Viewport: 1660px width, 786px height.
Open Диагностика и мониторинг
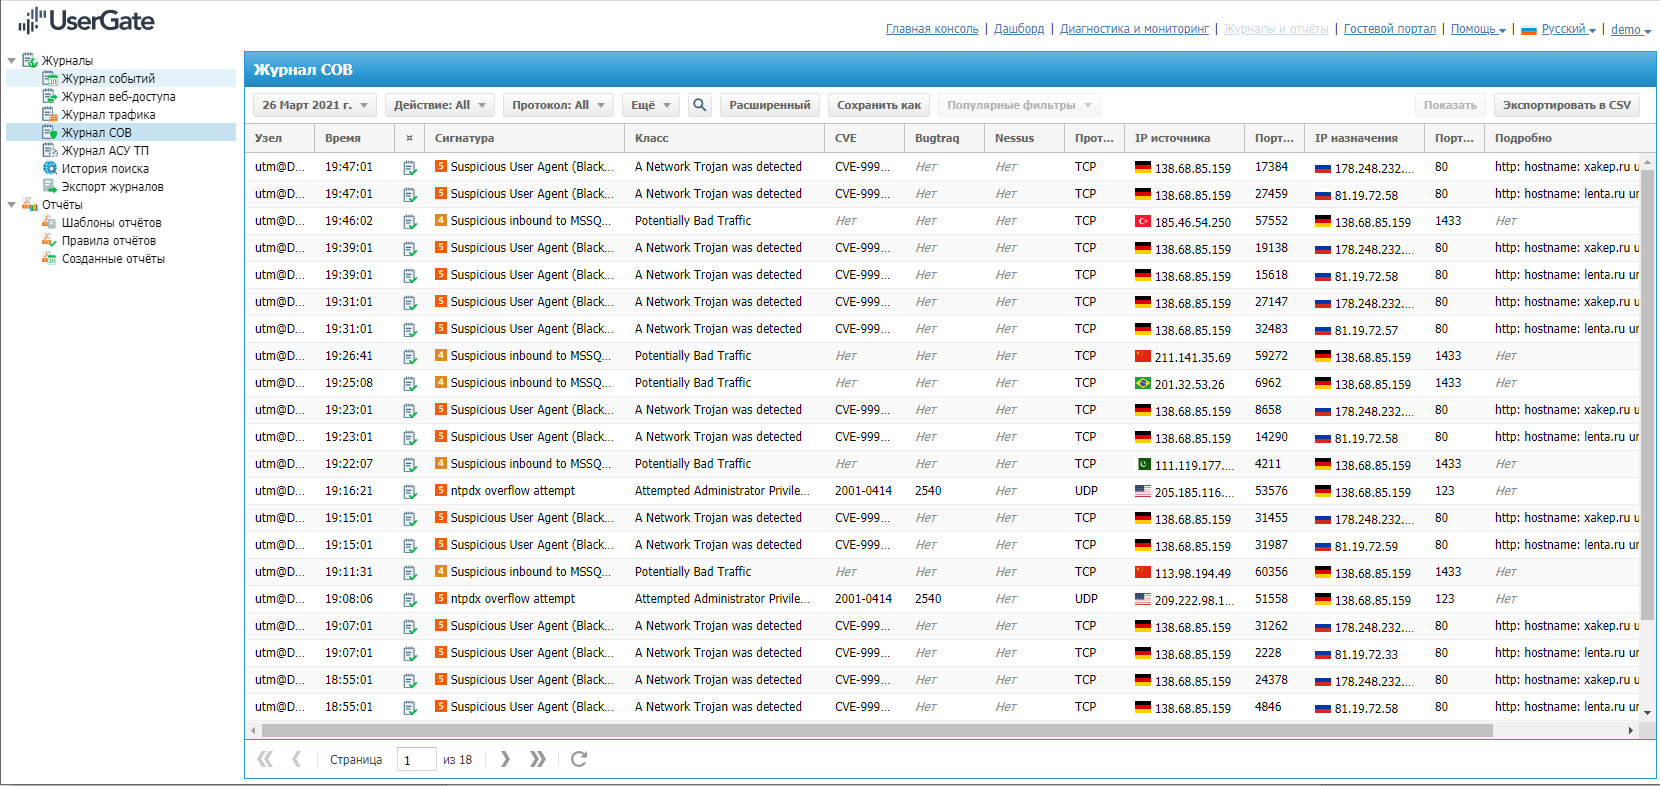pyautogui.click(x=1134, y=29)
